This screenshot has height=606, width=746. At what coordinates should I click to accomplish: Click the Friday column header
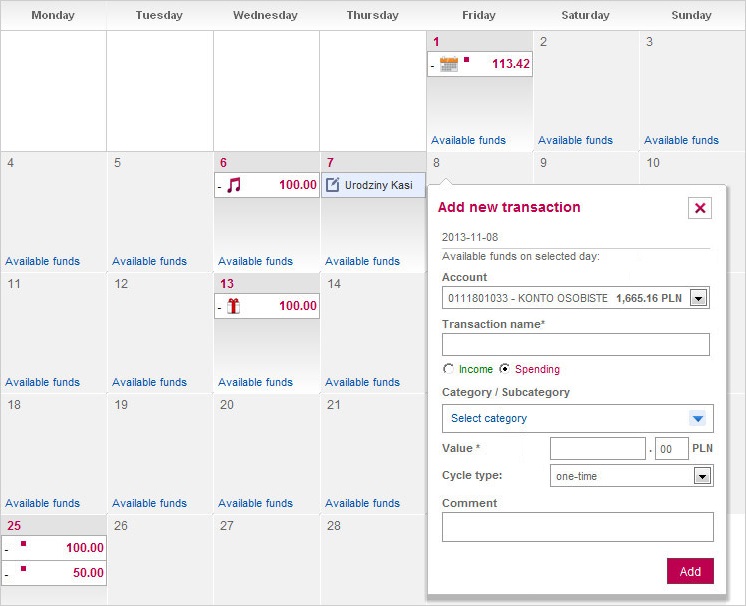click(x=479, y=15)
